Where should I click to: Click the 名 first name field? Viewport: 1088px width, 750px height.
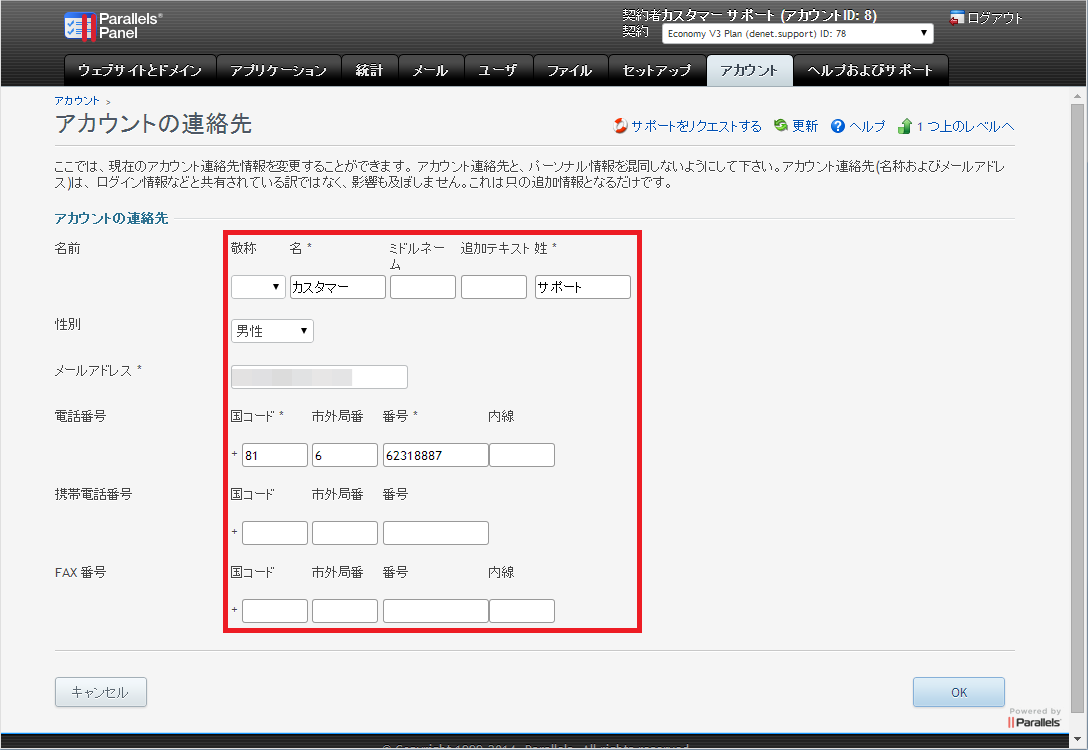pos(338,287)
